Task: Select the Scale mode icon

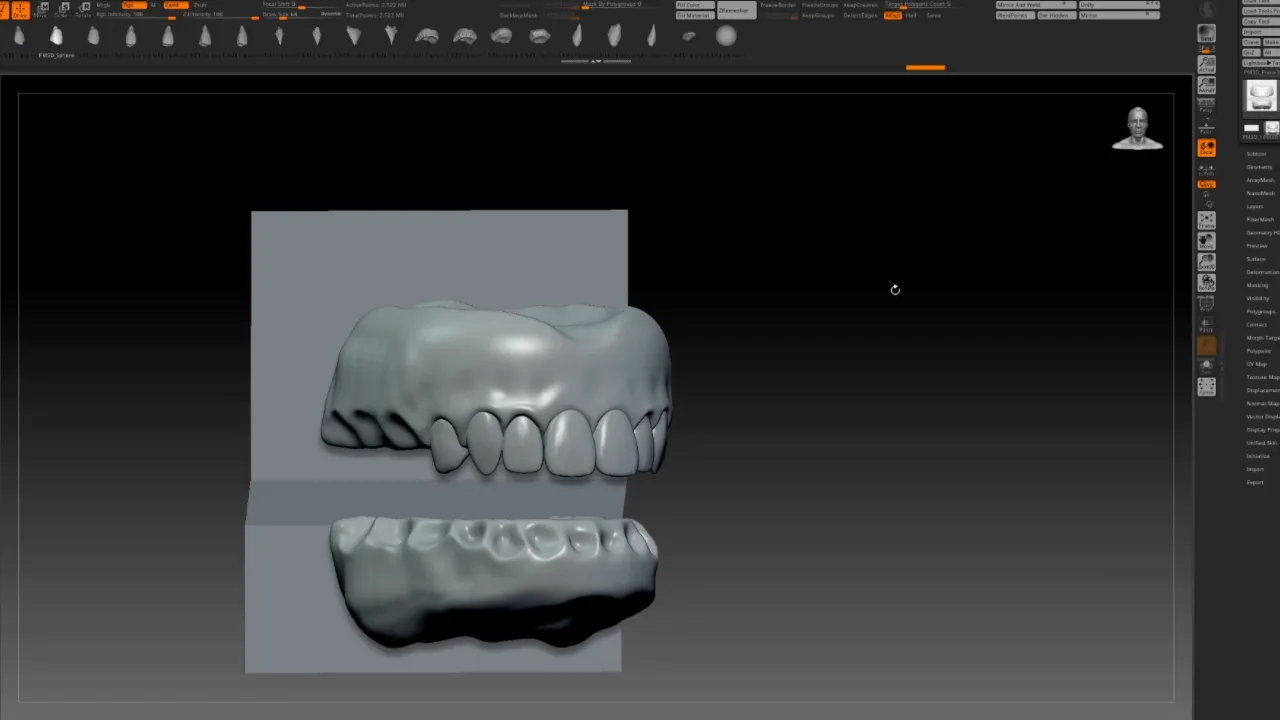Action: [x=62, y=10]
